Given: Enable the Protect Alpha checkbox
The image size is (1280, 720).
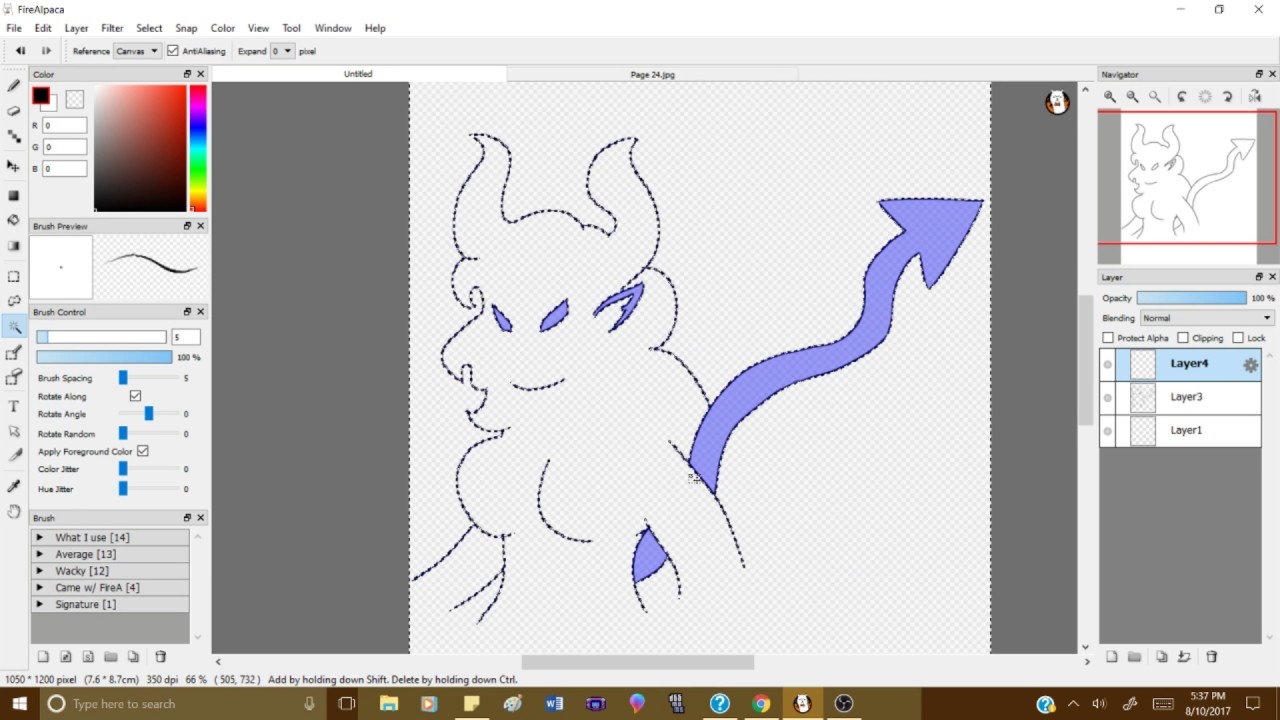Looking at the screenshot, I should (1108, 338).
